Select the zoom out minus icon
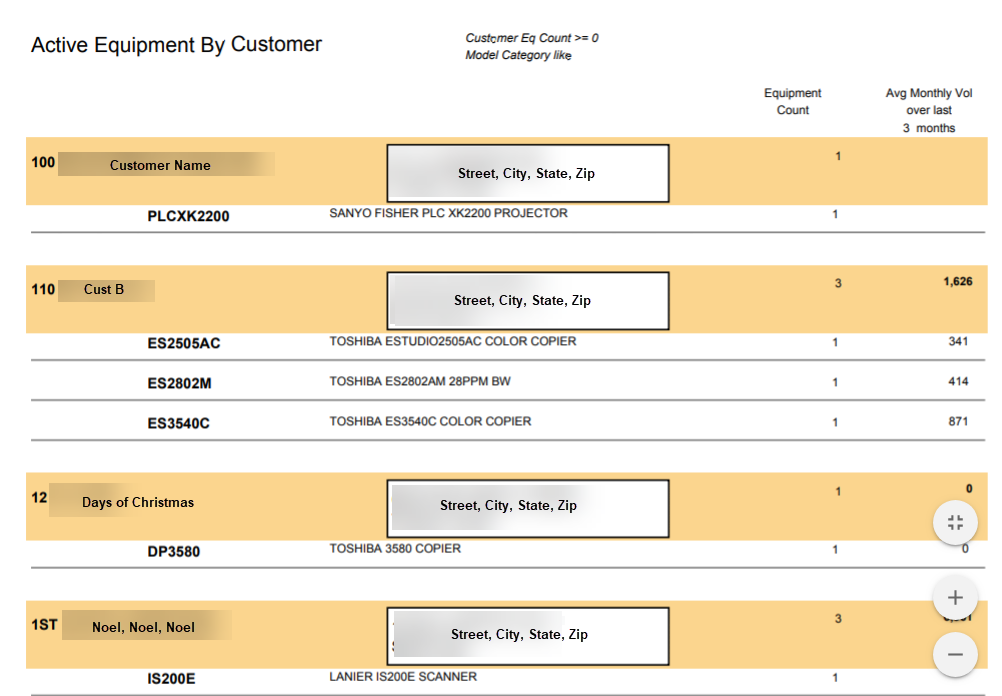Screen dimensions: 1002x696 click(955, 654)
